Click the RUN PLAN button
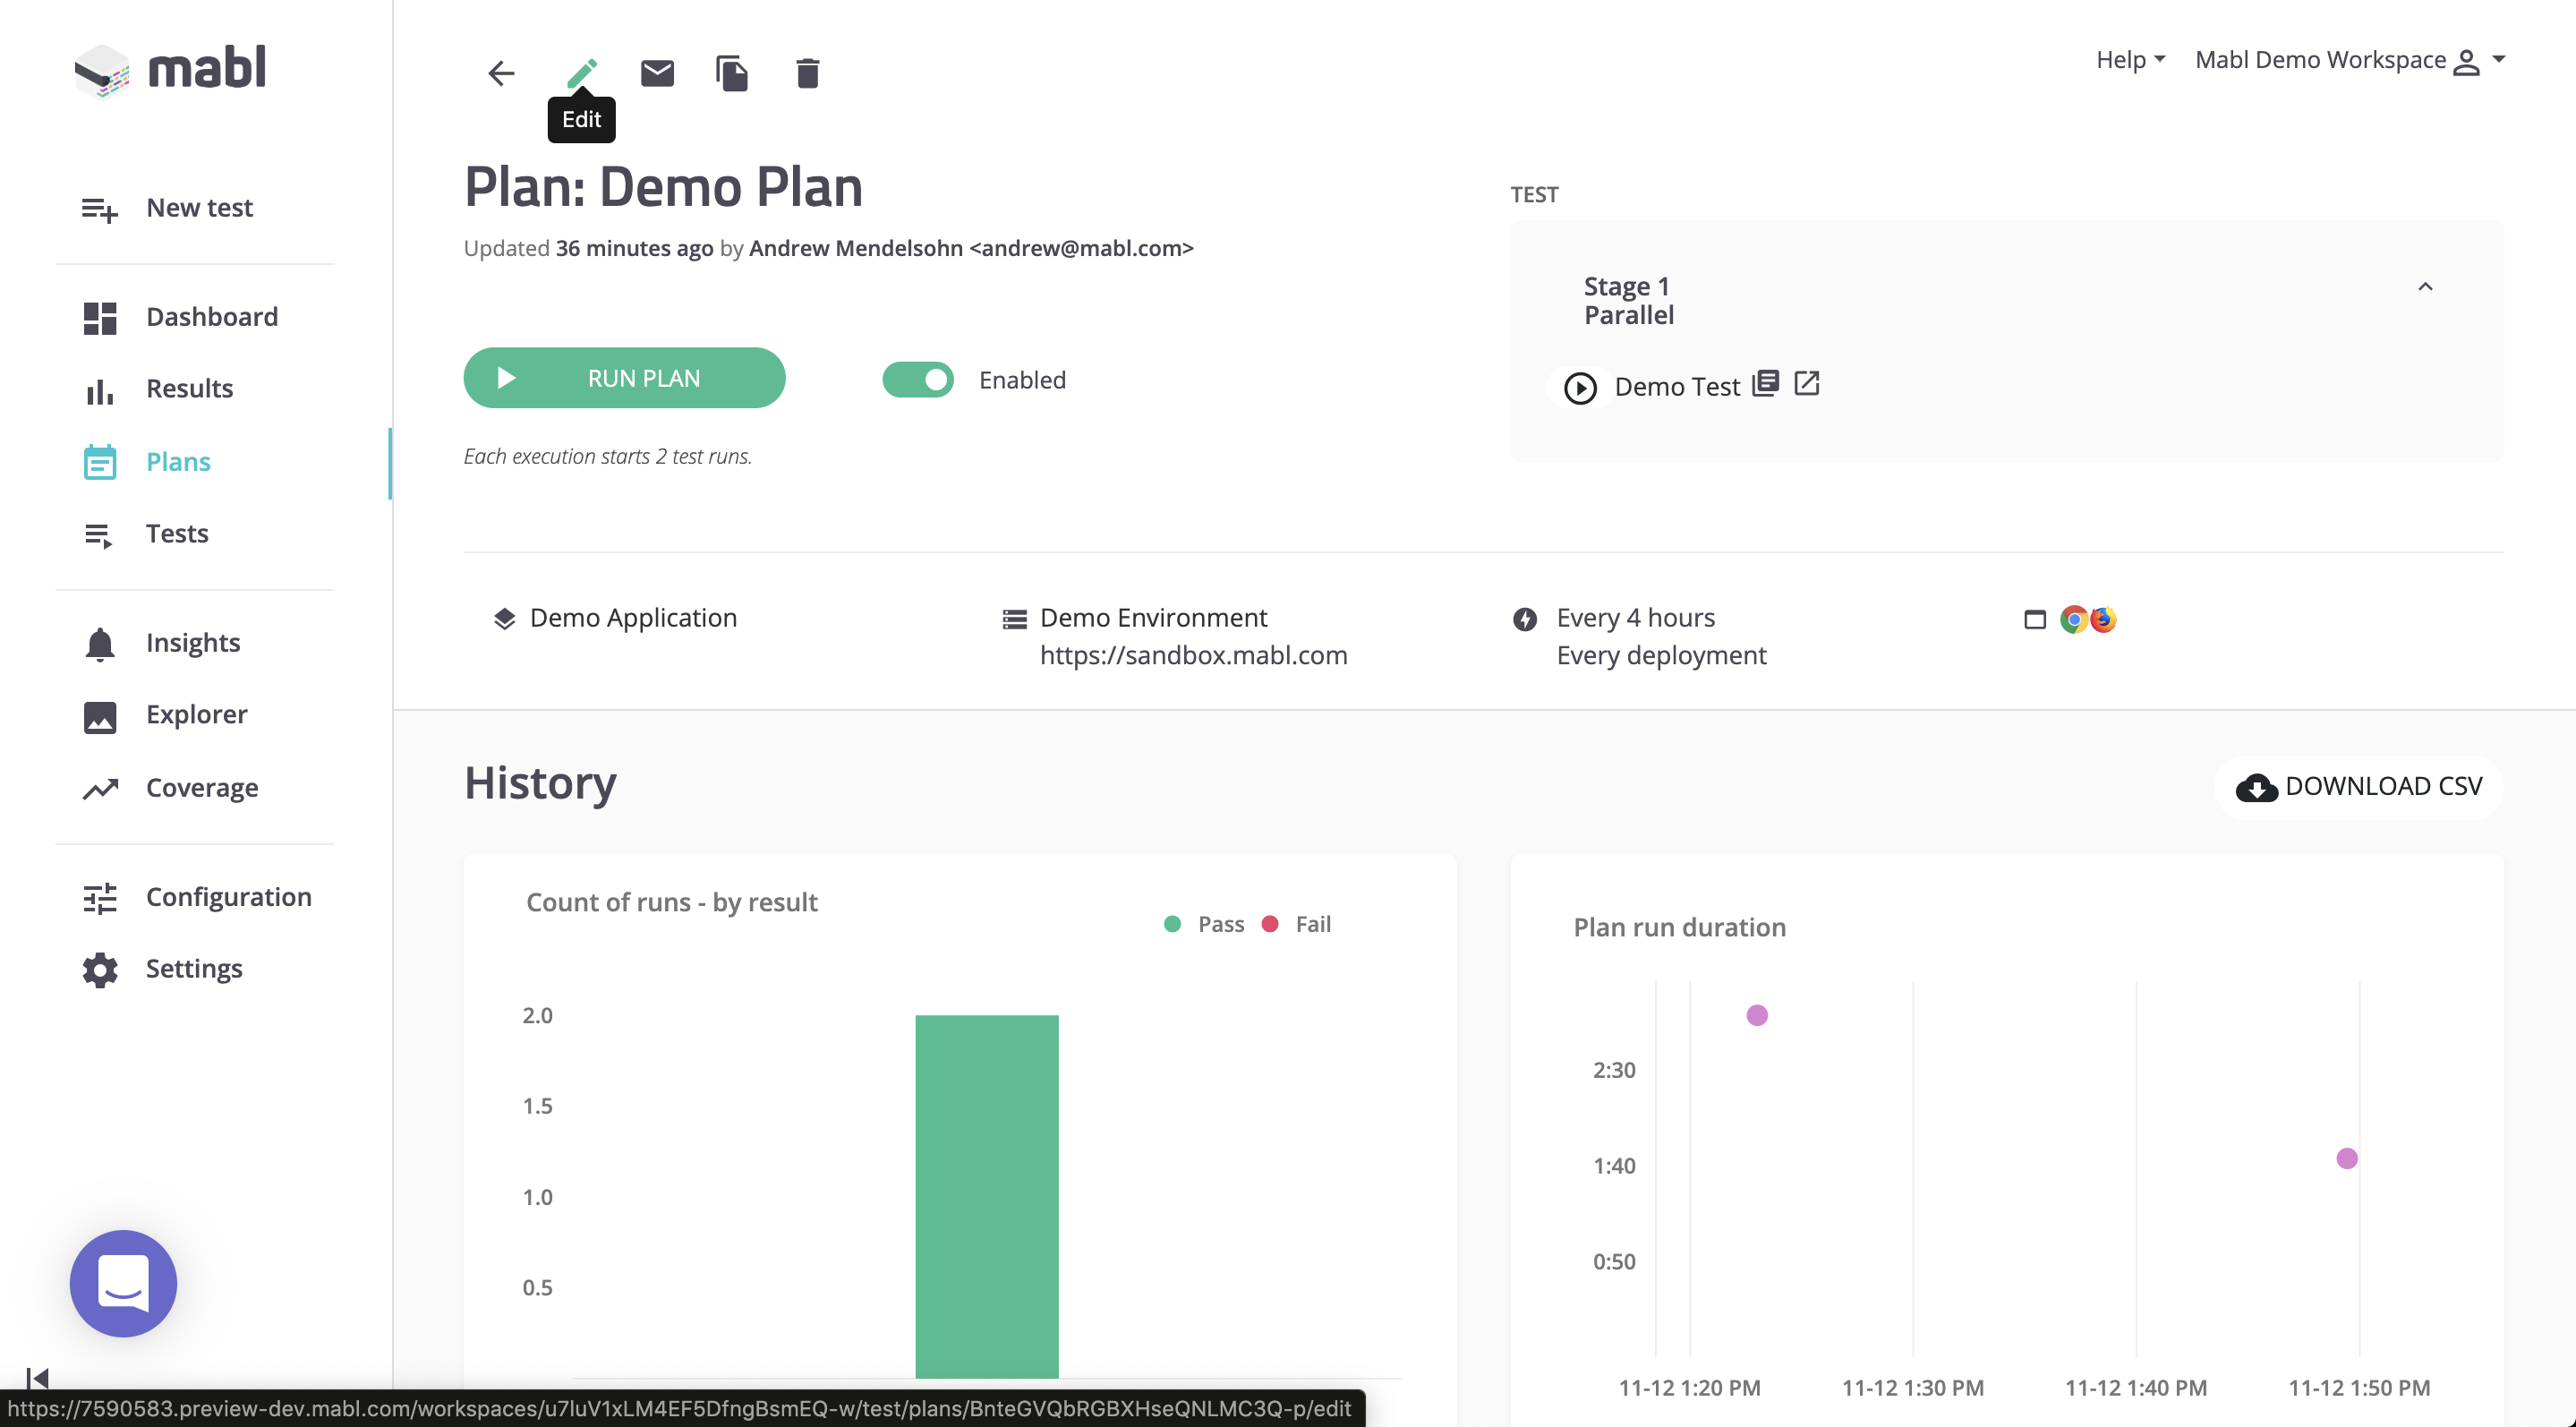Screen dimensions: 2576x1427 [624, 378]
